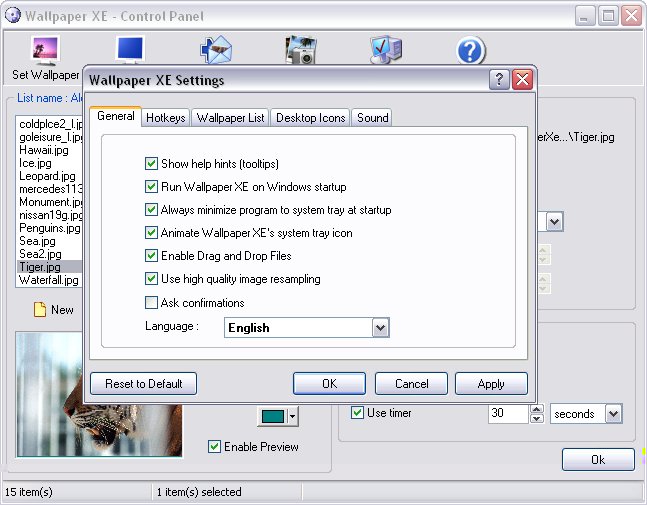Screen dimensions: 647x505
Task: Open the background color picker dropdown arrow
Action: (292, 416)
